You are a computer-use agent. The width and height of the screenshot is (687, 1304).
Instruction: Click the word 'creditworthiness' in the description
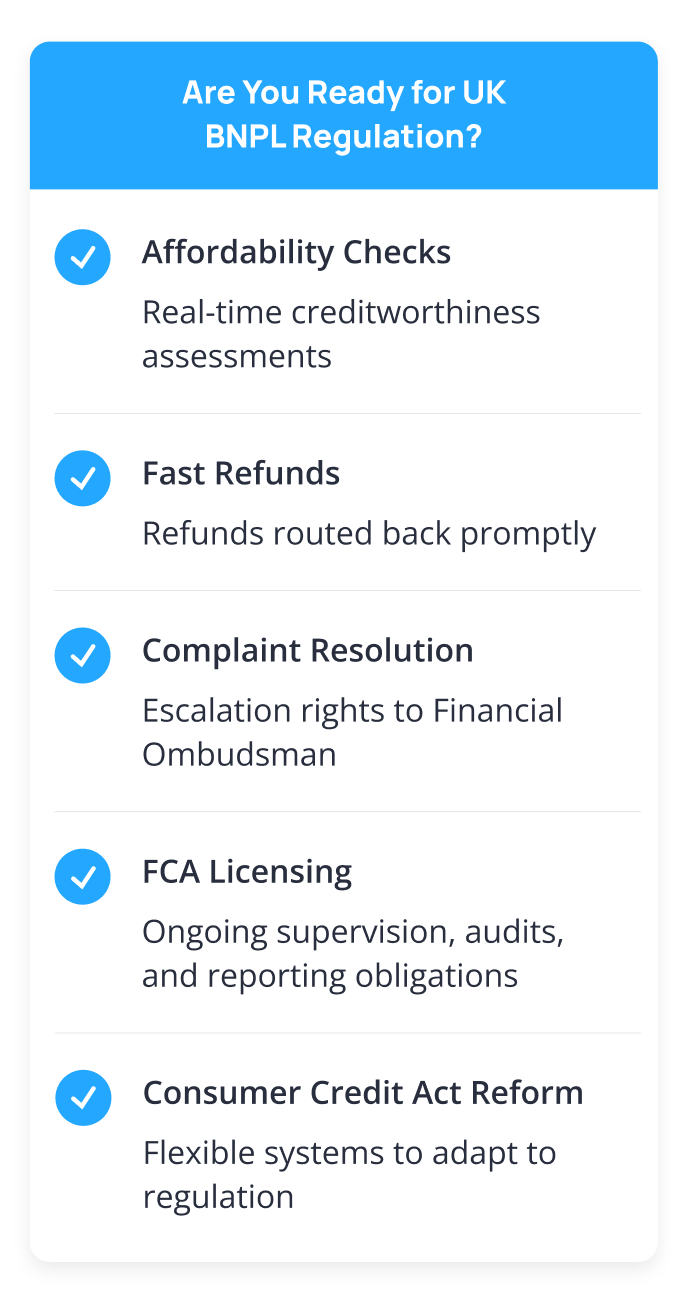(416, 312)
